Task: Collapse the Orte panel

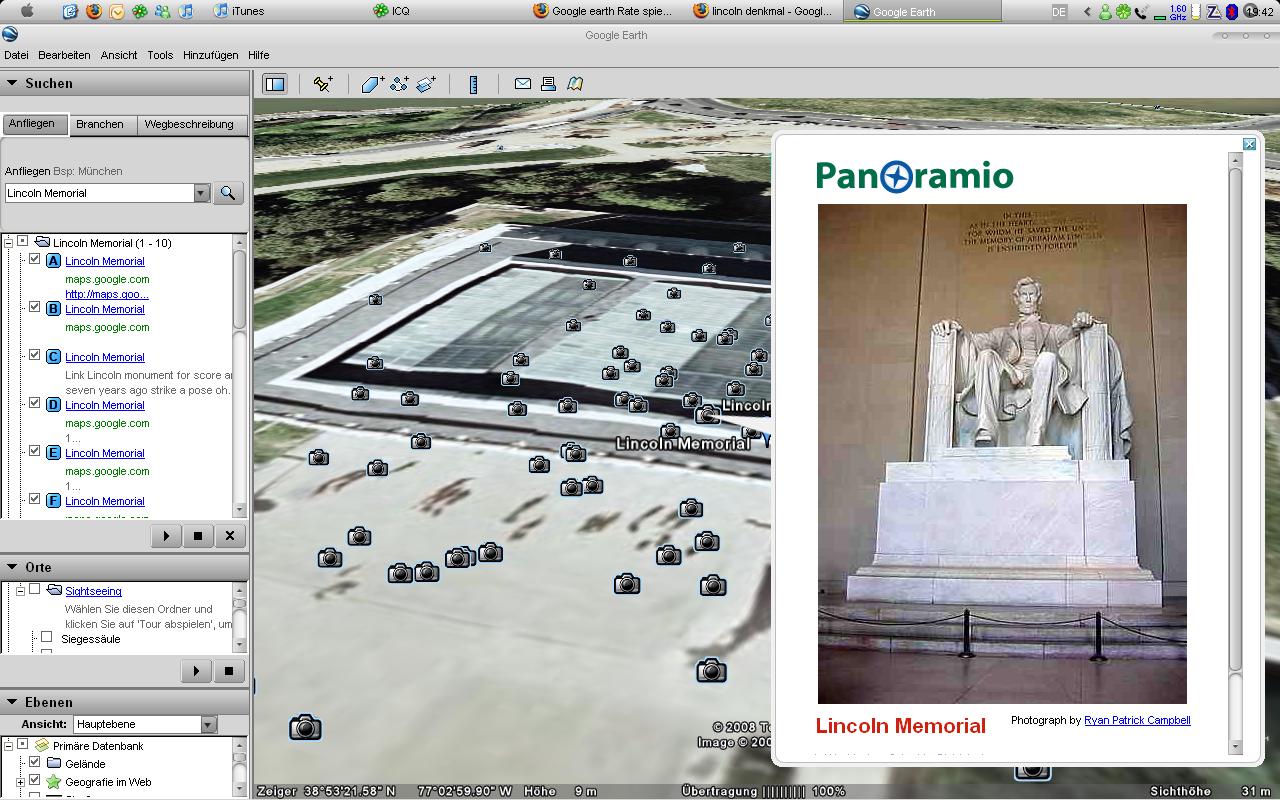Action: click(x=12, y=567)
